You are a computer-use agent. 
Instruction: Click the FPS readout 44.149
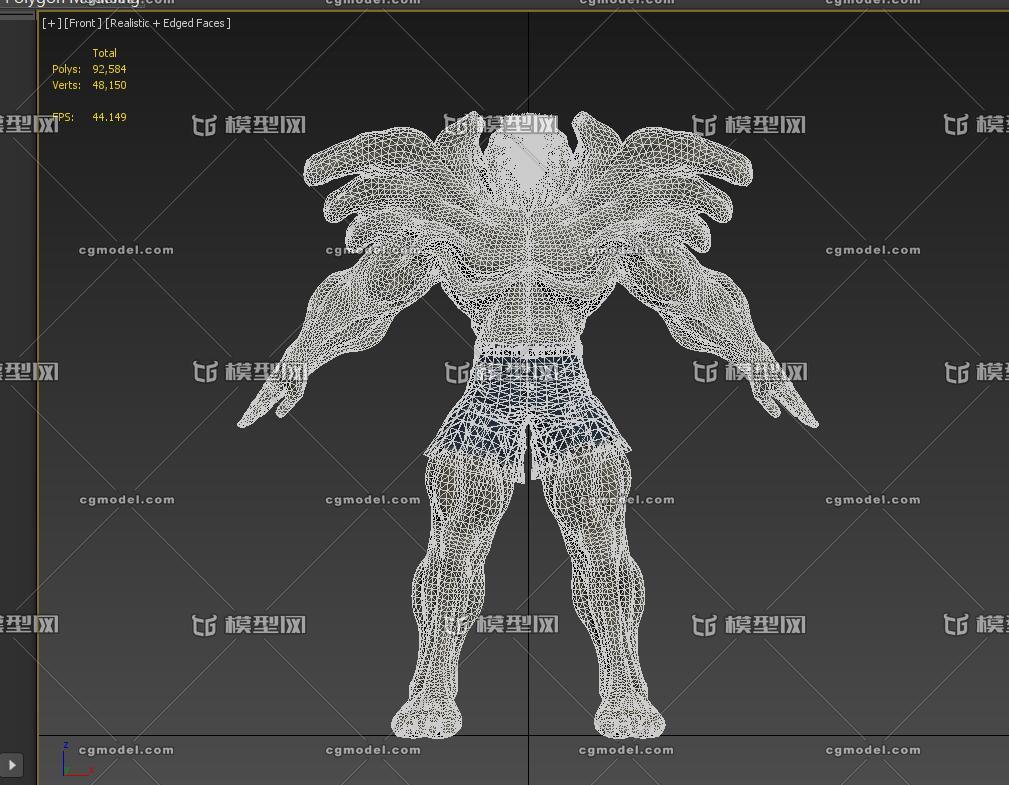click(x=109, y=117)
